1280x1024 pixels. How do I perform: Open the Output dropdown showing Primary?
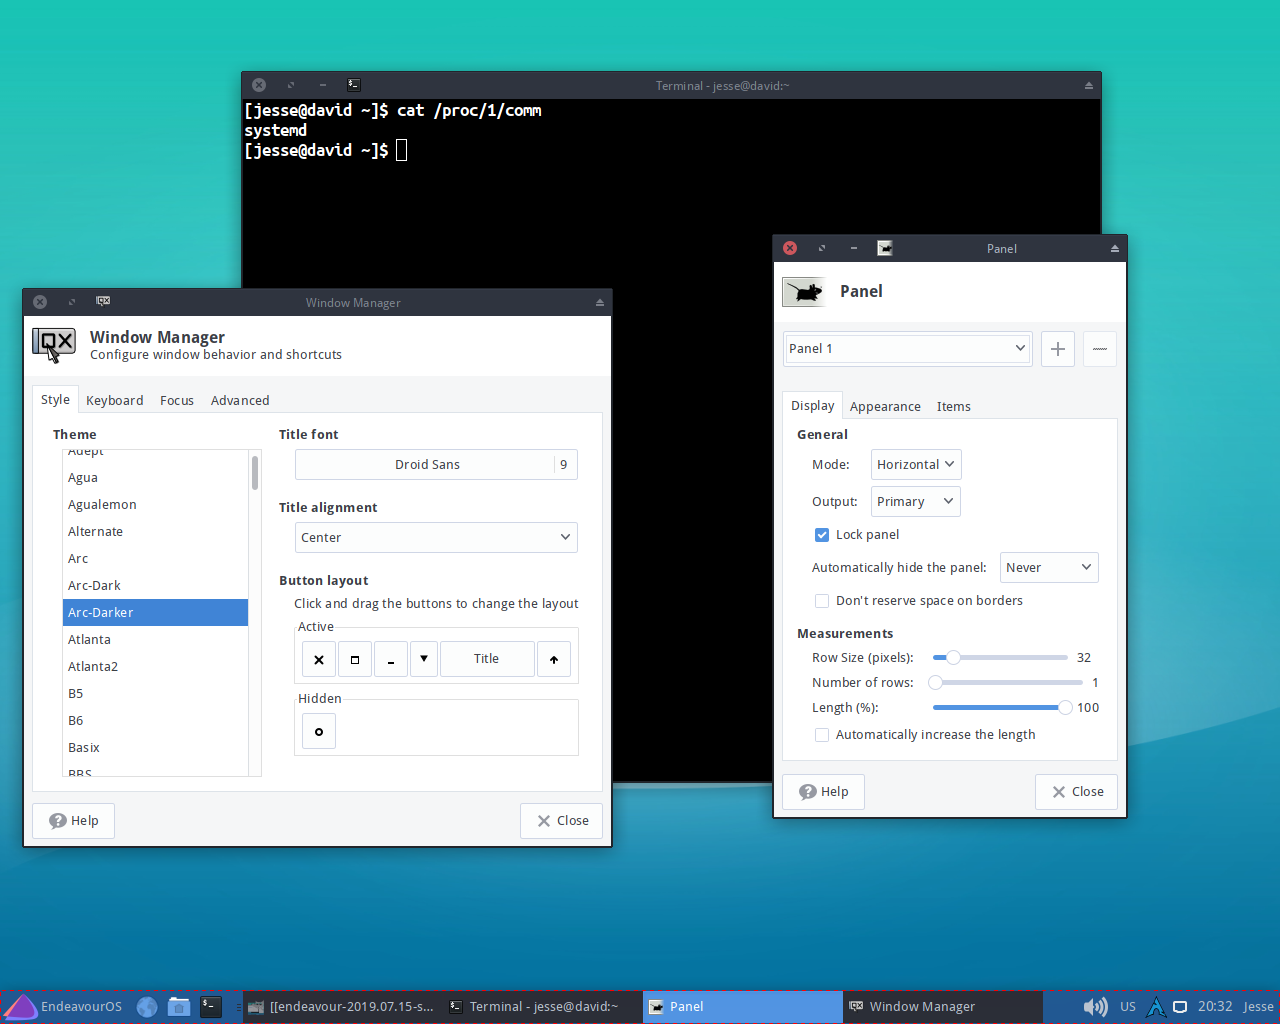[x=916, y=502]
